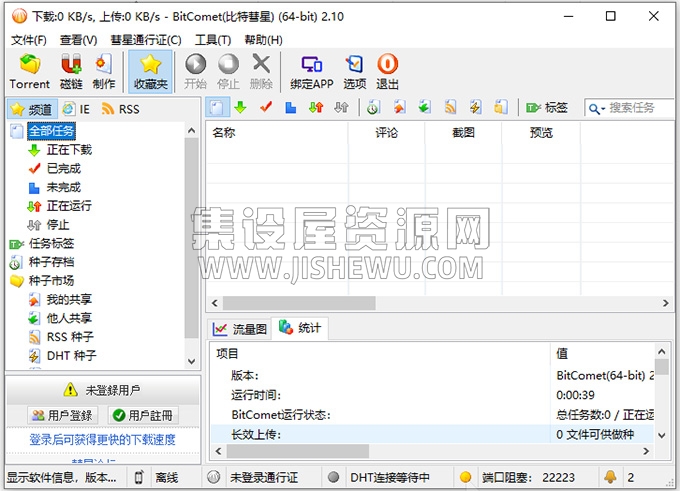Open the 帮助(H) menu
The width and height of the screenshot is (680, 491).
[263, 40]
